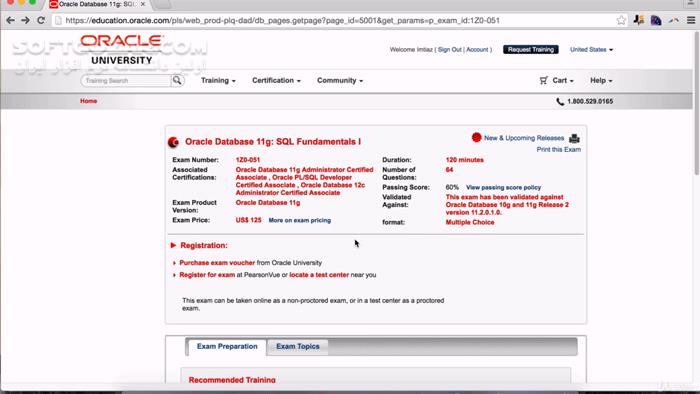Go back with browser back arrow

click(x=10, y=21)
